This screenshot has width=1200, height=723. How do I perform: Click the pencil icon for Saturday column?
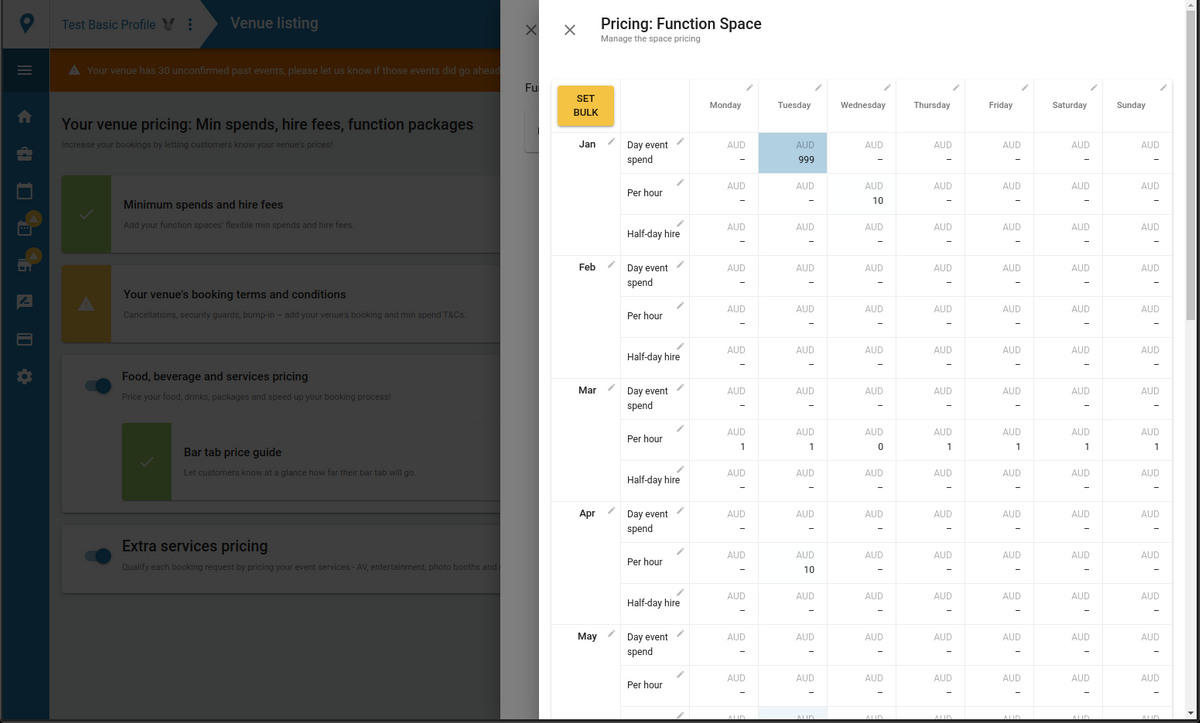[1093, 88]
